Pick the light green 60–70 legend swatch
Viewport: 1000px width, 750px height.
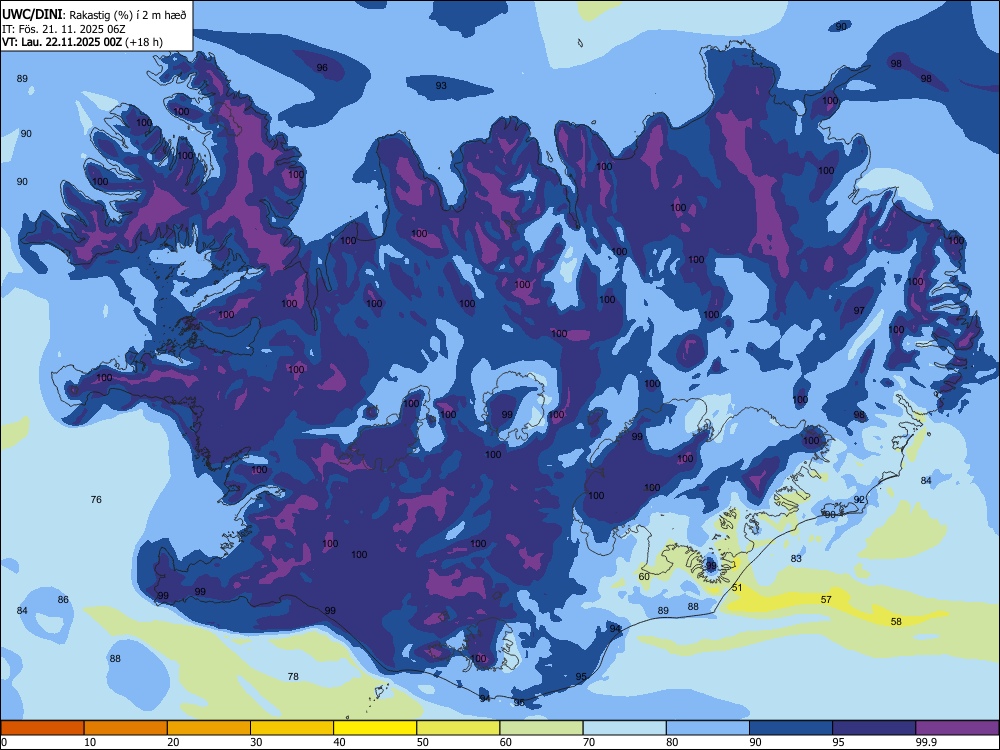point(541,728)
